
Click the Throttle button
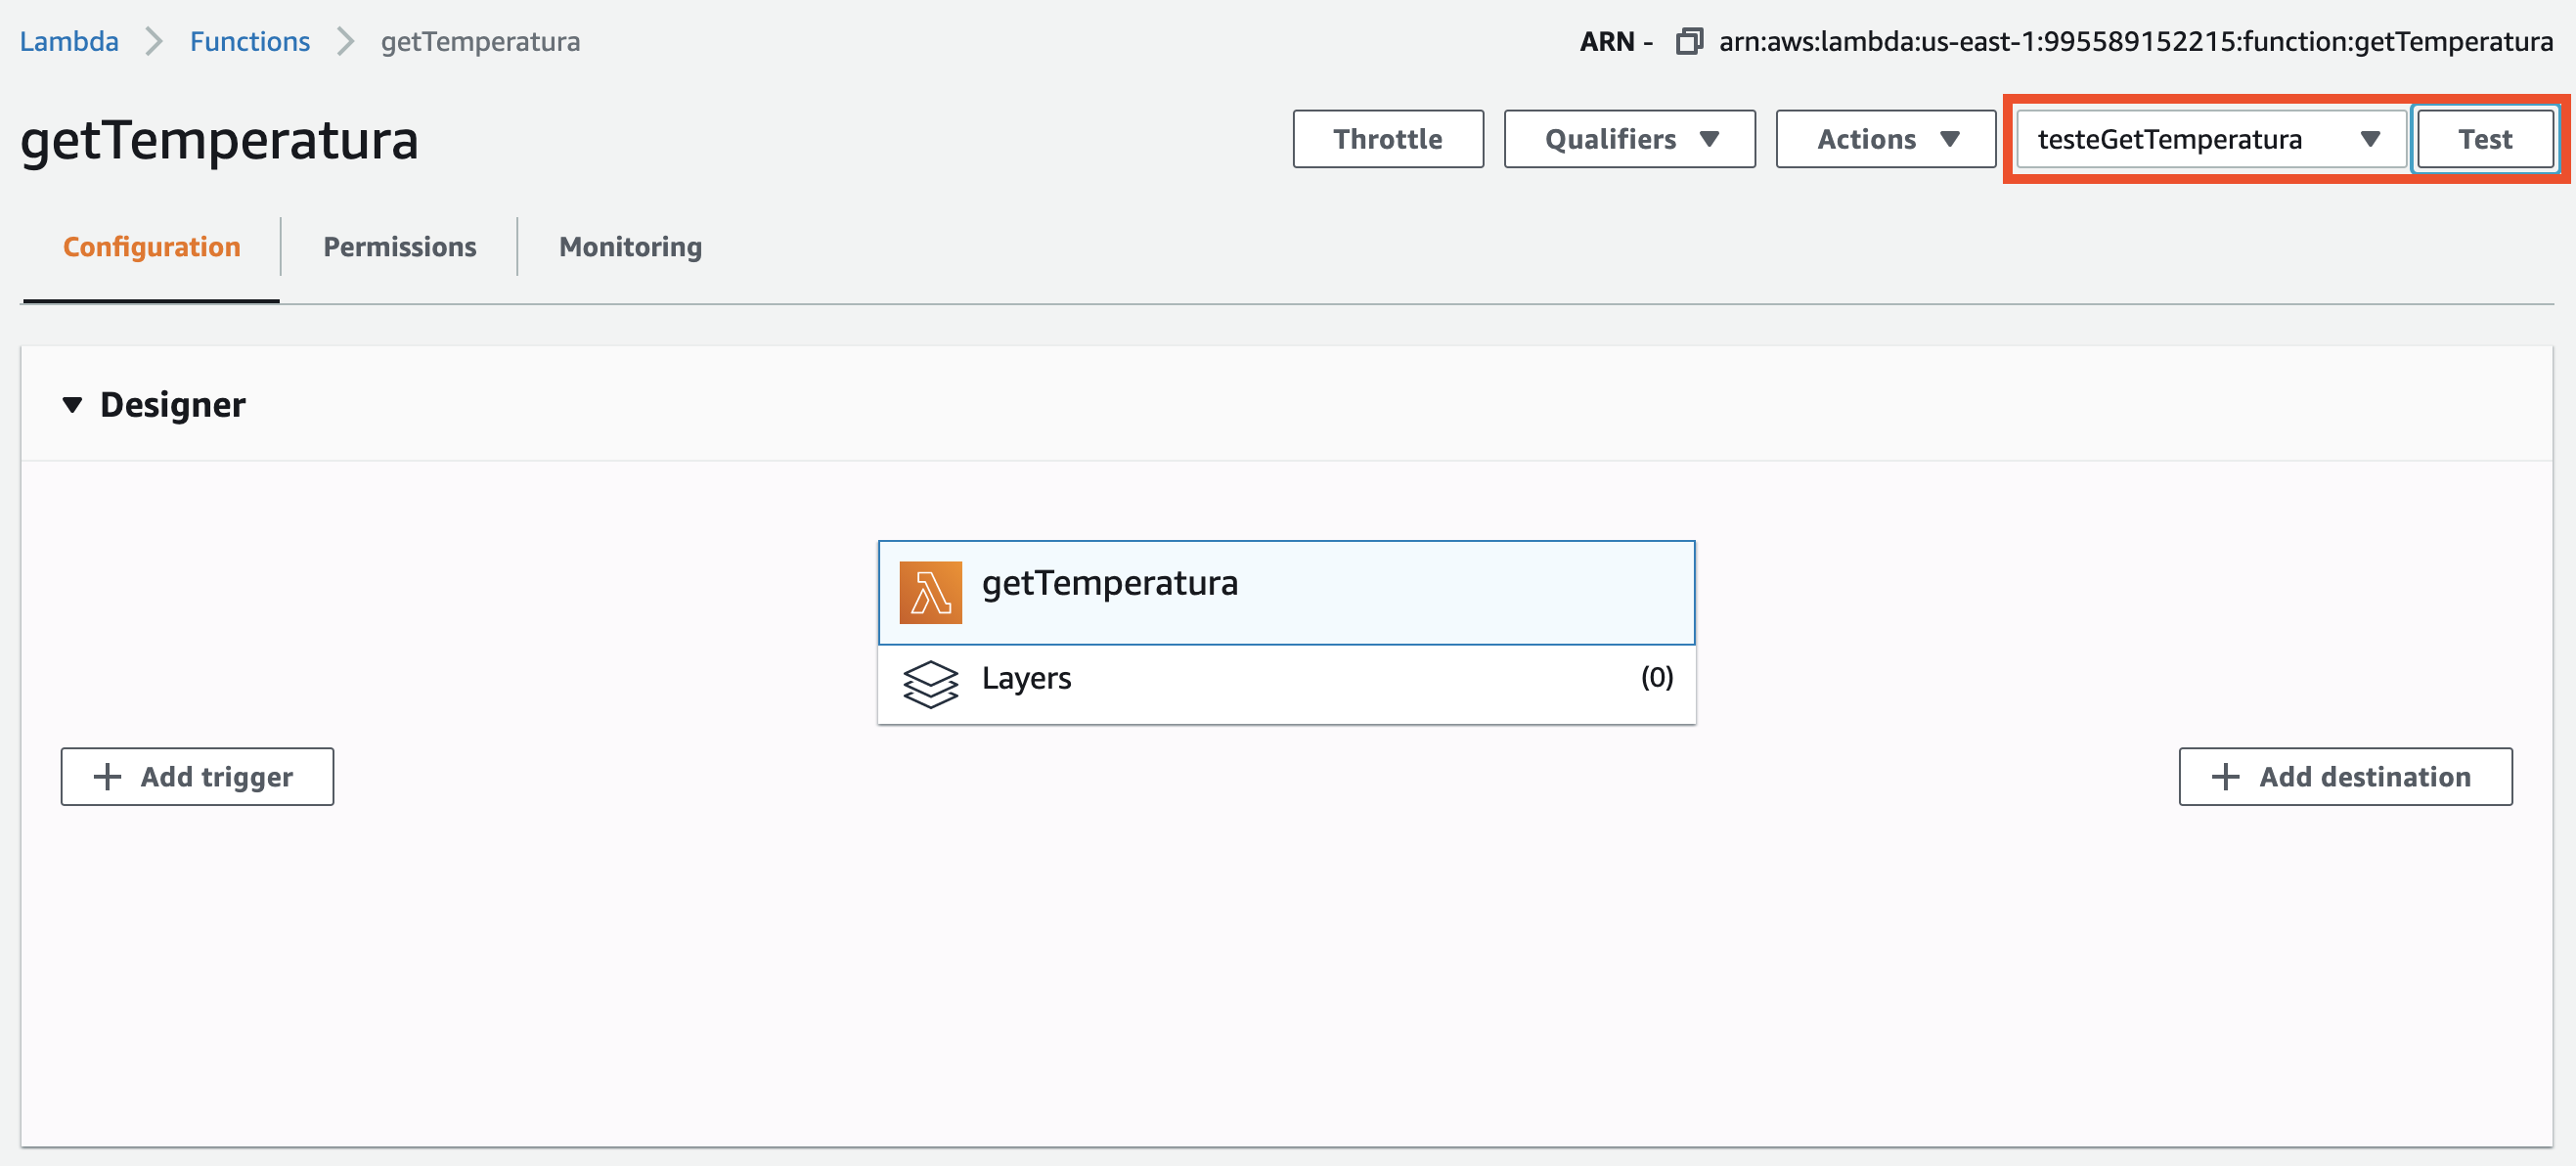pyautogui.click(x=1387, y=139)
